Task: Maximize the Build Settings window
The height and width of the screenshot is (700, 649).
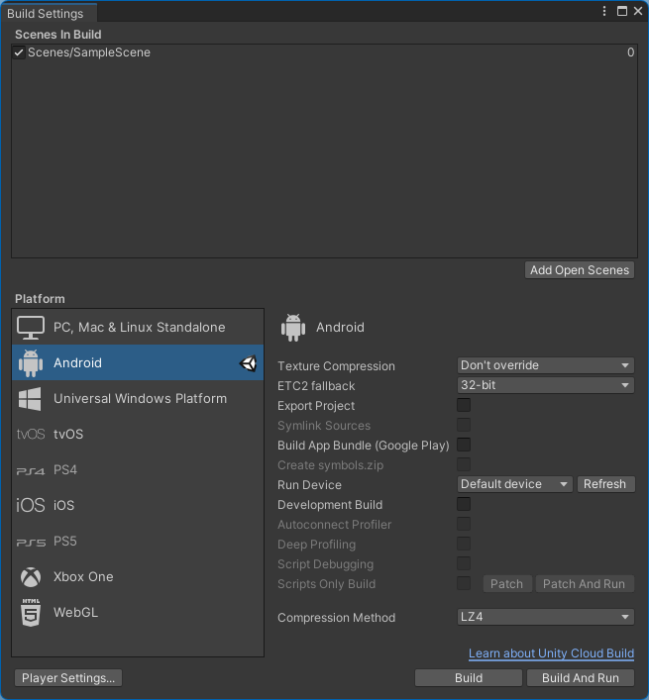Action: pos(622,11)
